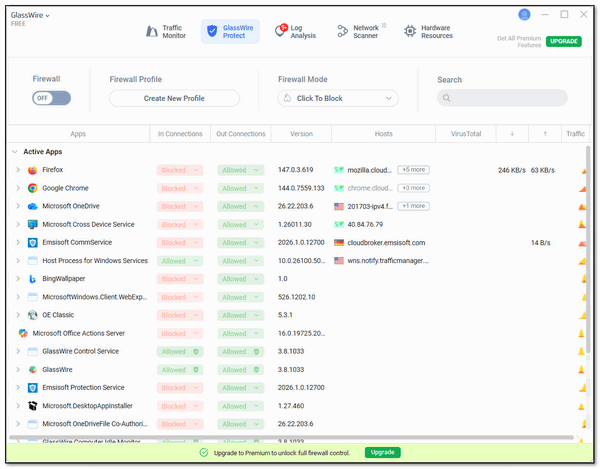Viewport: 600px width, 469px height.
Task: Click the OE Classic app icon
Action: (x=33, y=315)
